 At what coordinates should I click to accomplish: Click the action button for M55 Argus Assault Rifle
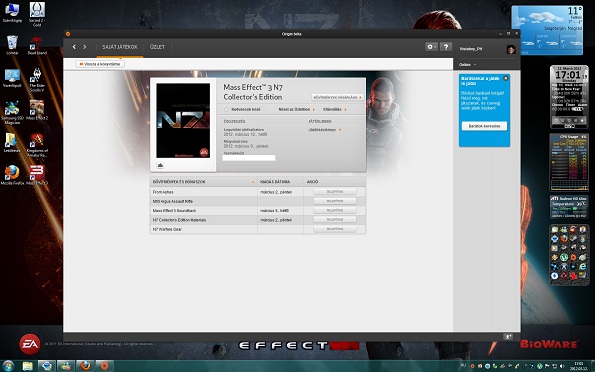[335, 201]
